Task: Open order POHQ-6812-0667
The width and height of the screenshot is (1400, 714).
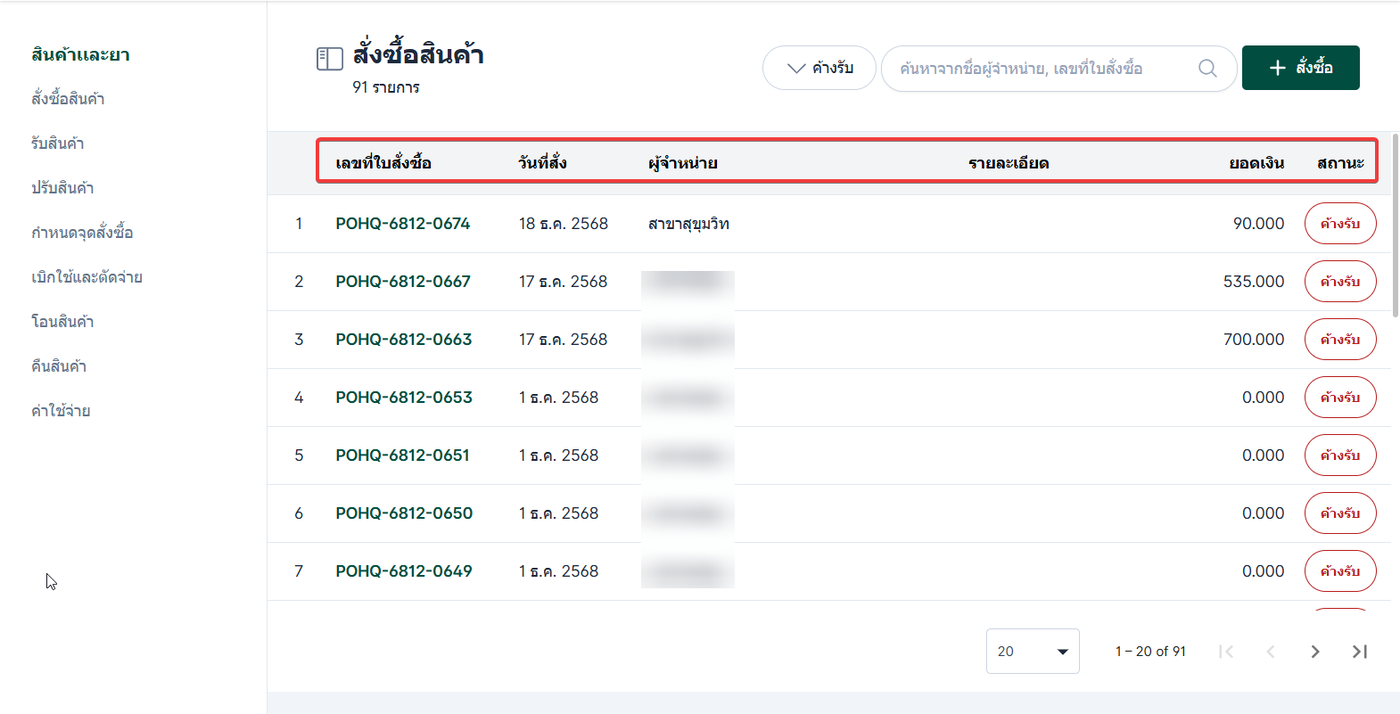Action: coord(403,281)
